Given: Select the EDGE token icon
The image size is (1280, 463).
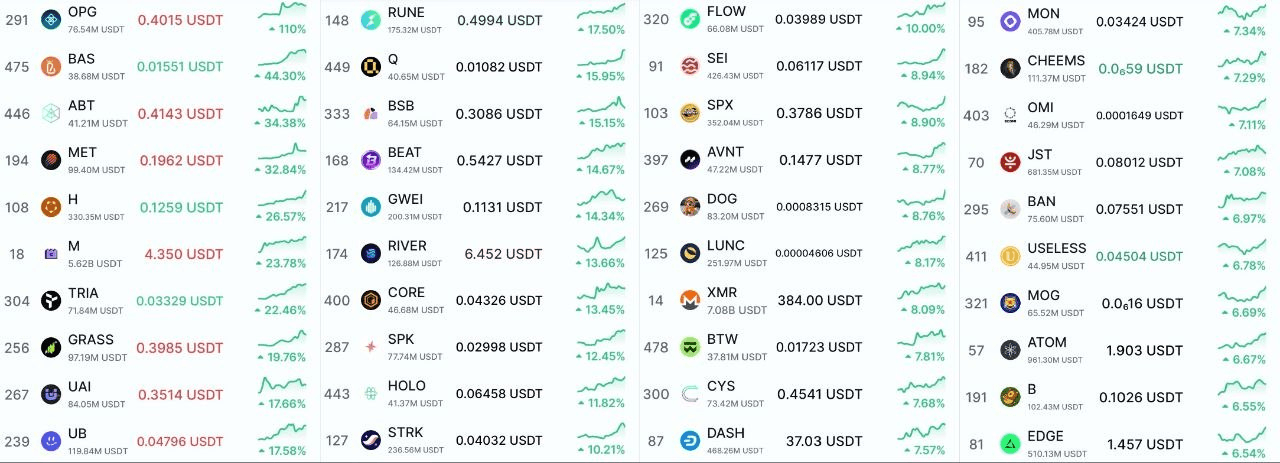Looking at the screenshot, I should [x=1010, y=444].
